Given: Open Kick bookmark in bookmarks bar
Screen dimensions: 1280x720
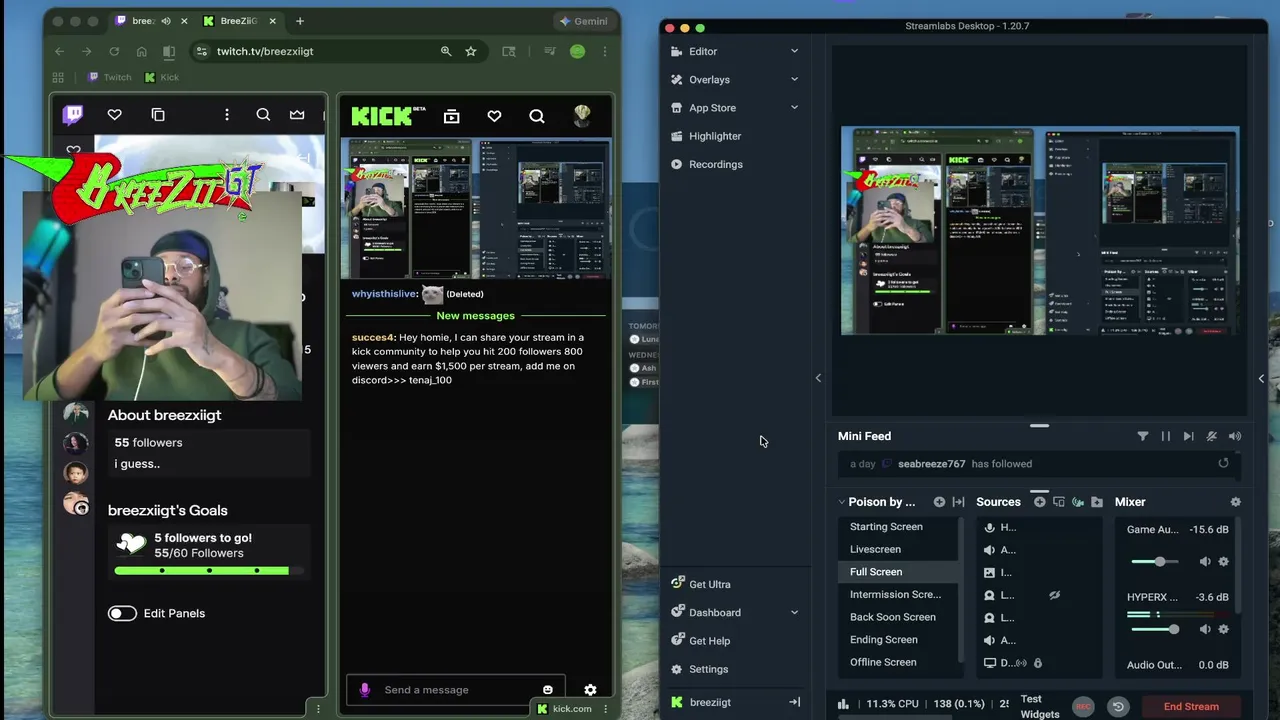Looking at the screenshot, I should [x=161, y=77].
